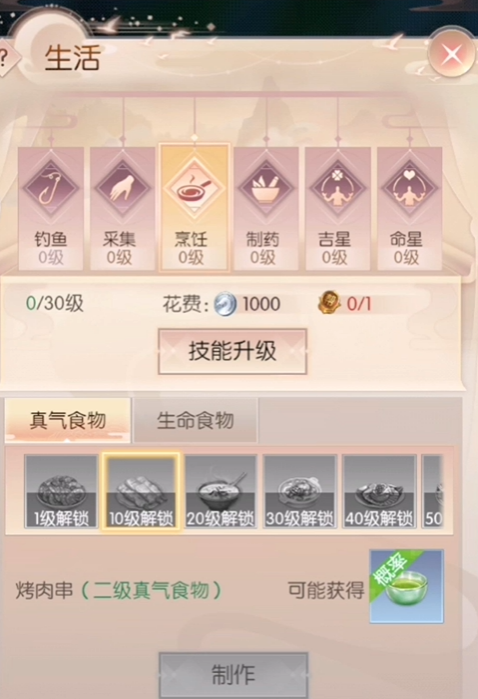Select the 10级解锁 roasted skewer thumbnail
Screen dimensions: 478x699
click(141, 491)
